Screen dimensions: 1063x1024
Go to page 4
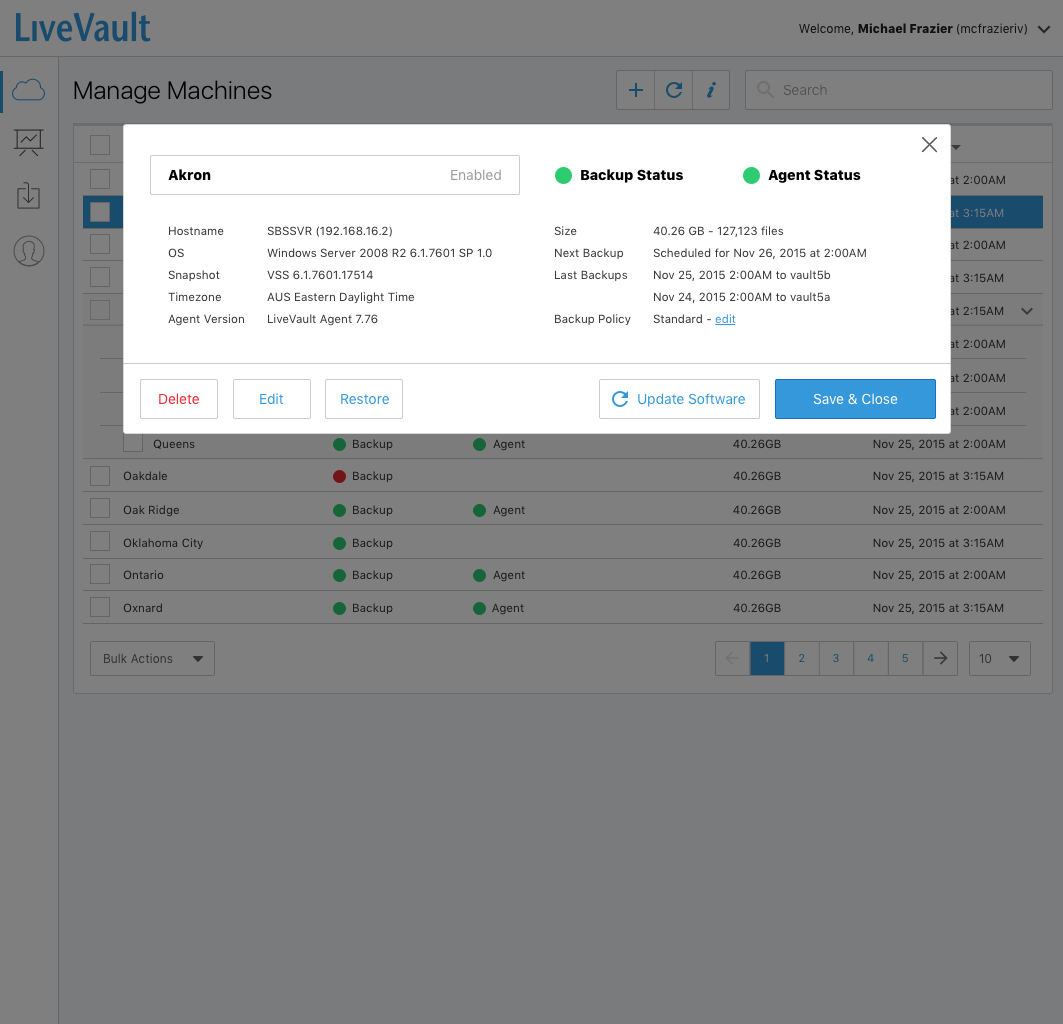pyautogui.click(x=870, y=658)
